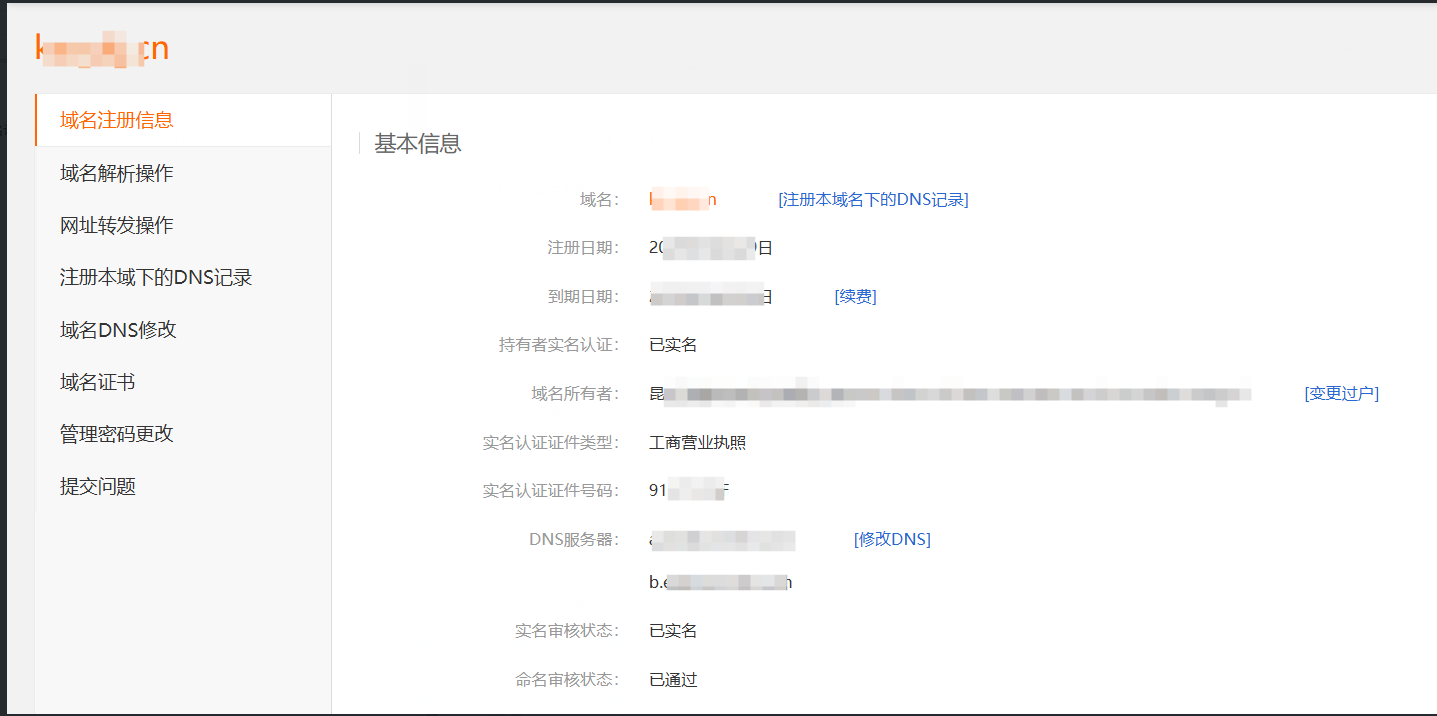The height and width of the screenshot is (716, 1437).
Task: Open 注册本域下的DNS记录 sidebar item
Action: (156, 277)
